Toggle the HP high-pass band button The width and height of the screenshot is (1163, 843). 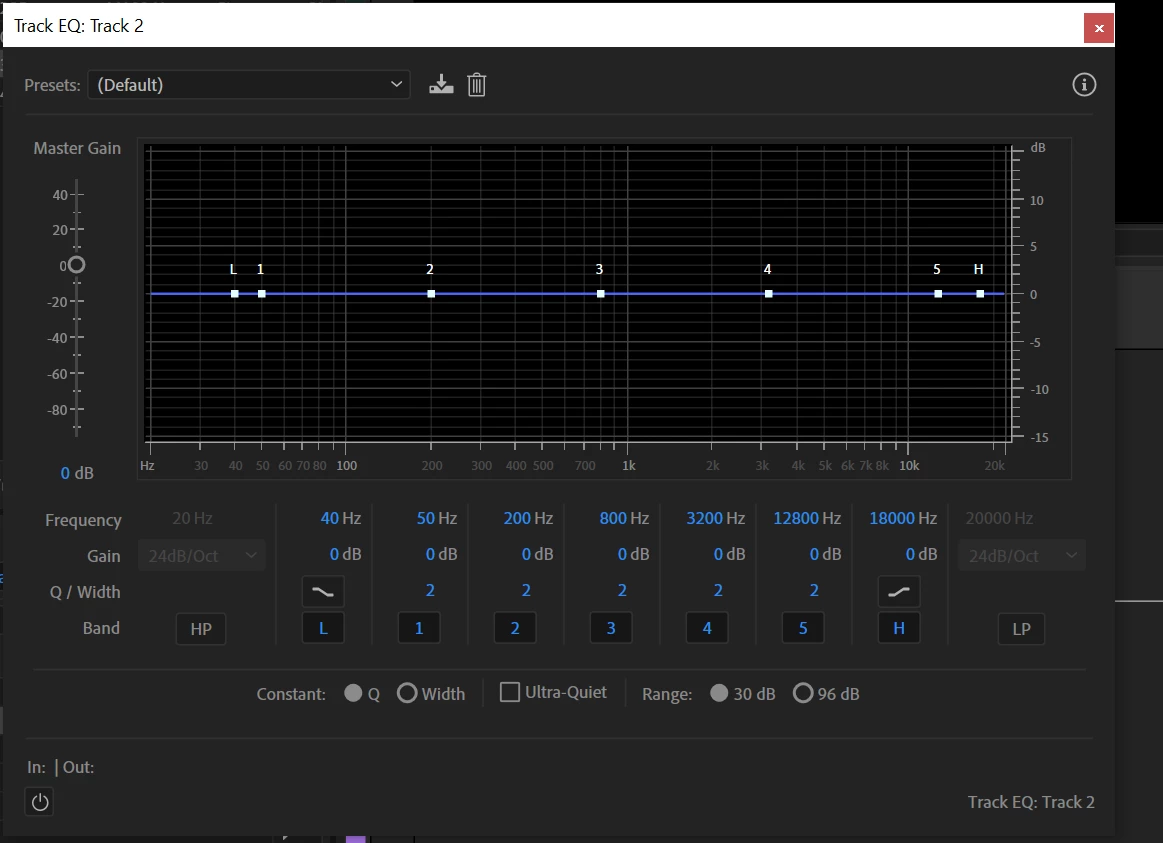pos(201,629)
